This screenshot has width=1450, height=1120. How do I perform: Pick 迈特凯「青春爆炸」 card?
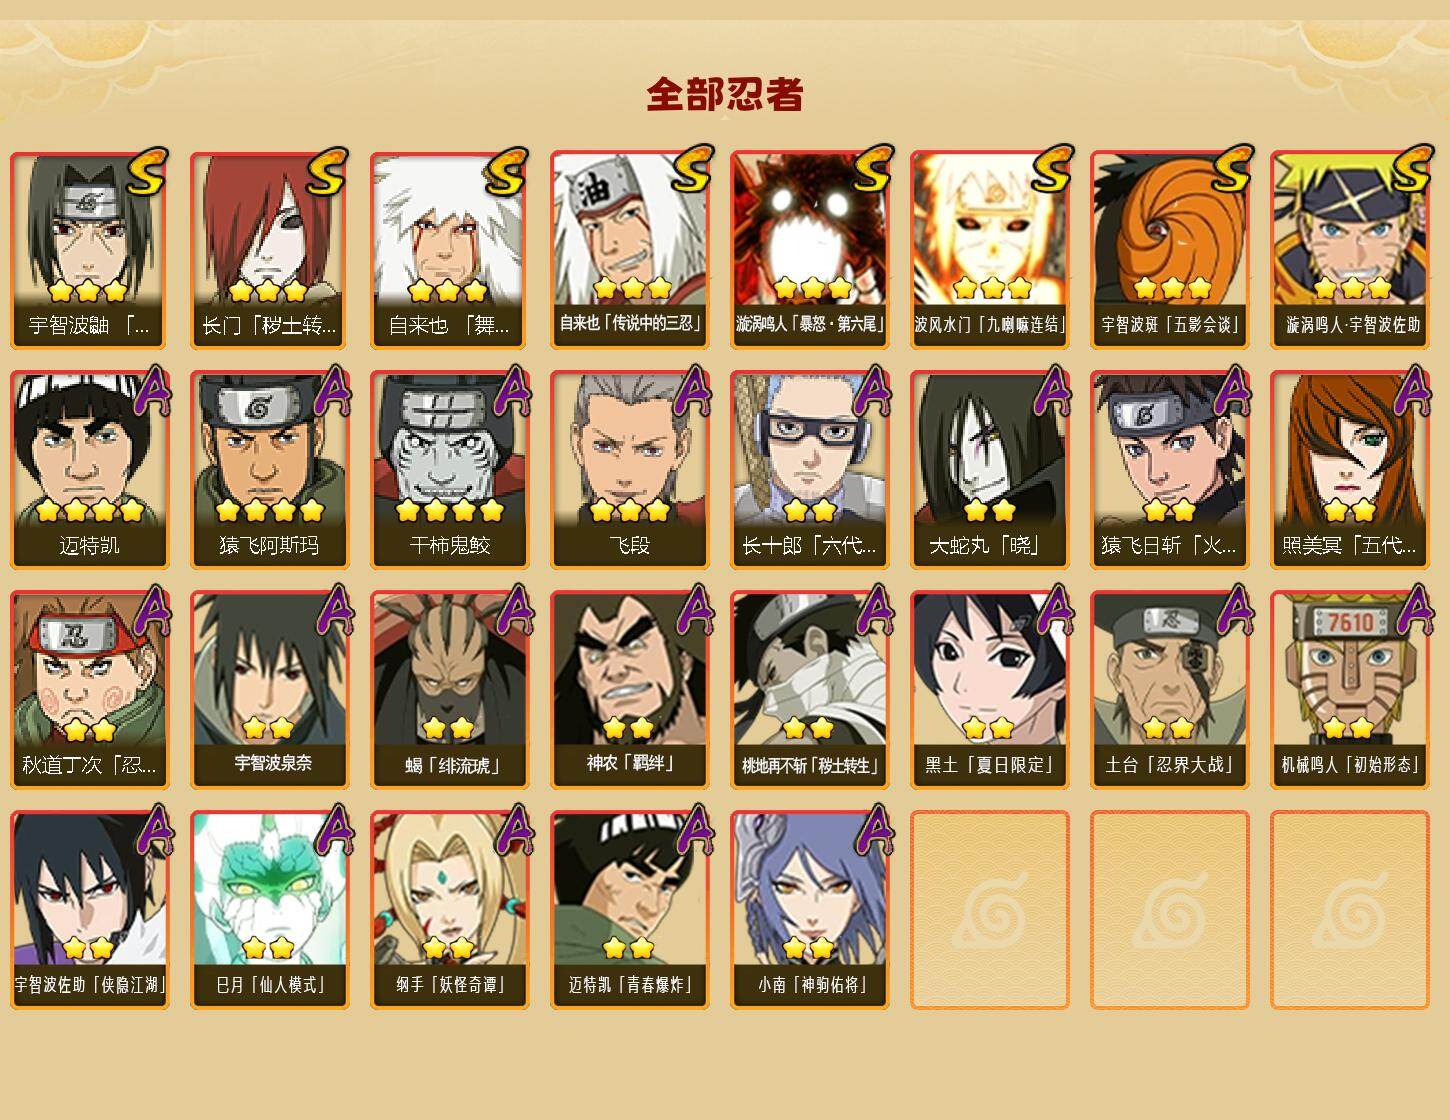coord(630,910)
